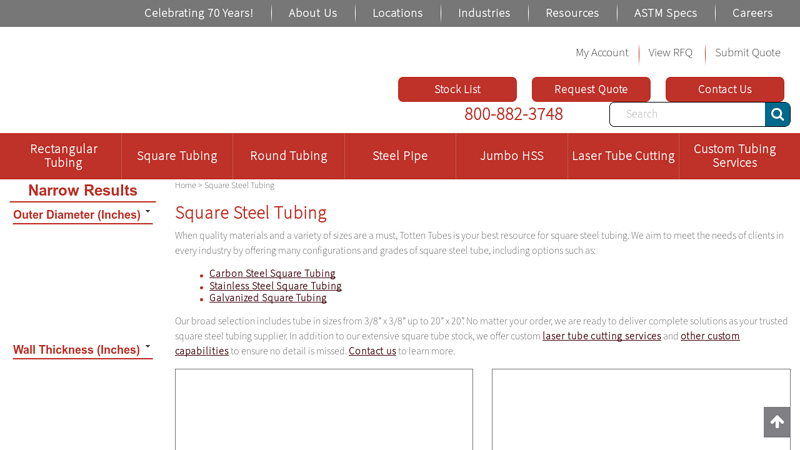
Task: Follow the other custom capabilities link
Action: click(x=710, y=336)
